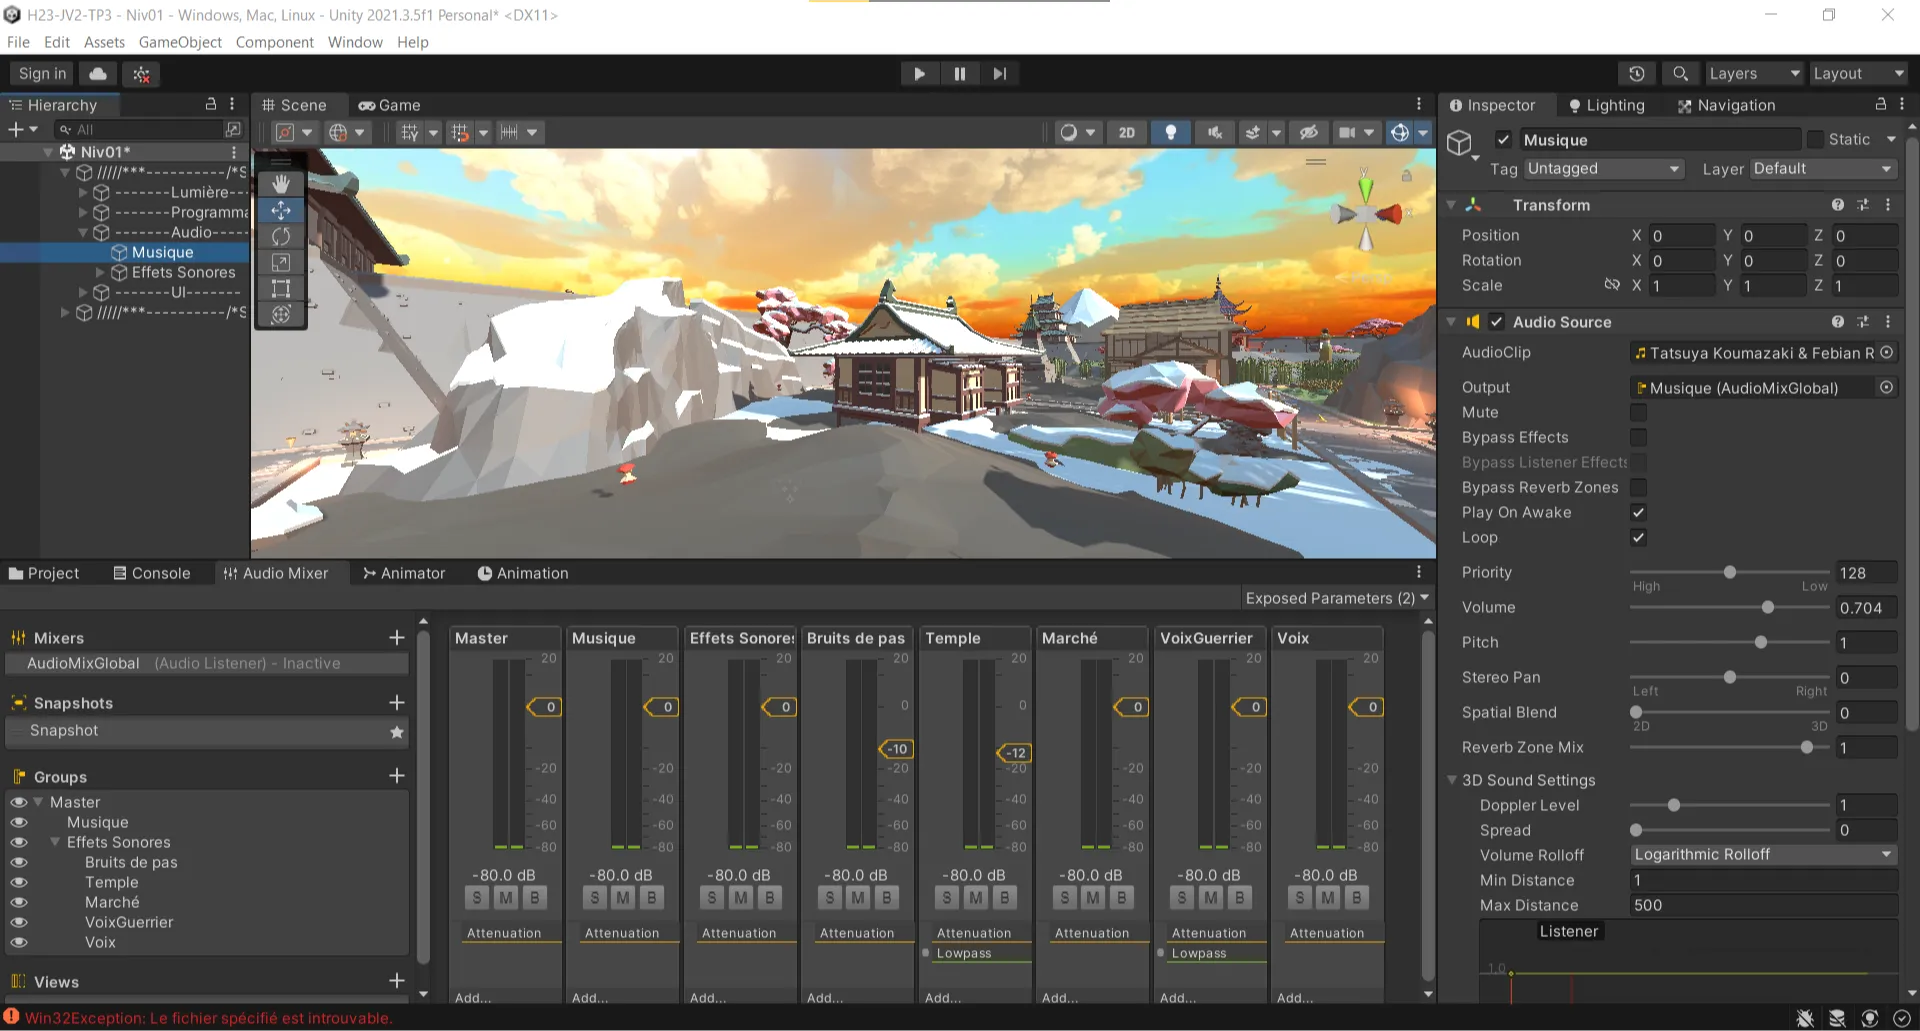Expand the Effets Sonores item in the Hierarchy
1920x1031 pixels.
100,272
